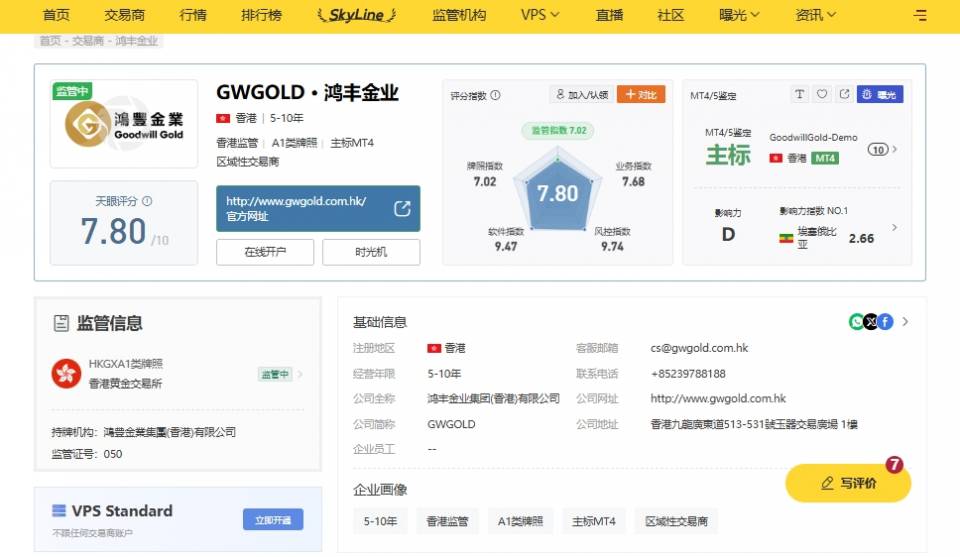Click the info icon beside 评分指数
Screen dimensions: 960x557
[x=495, y=95]
